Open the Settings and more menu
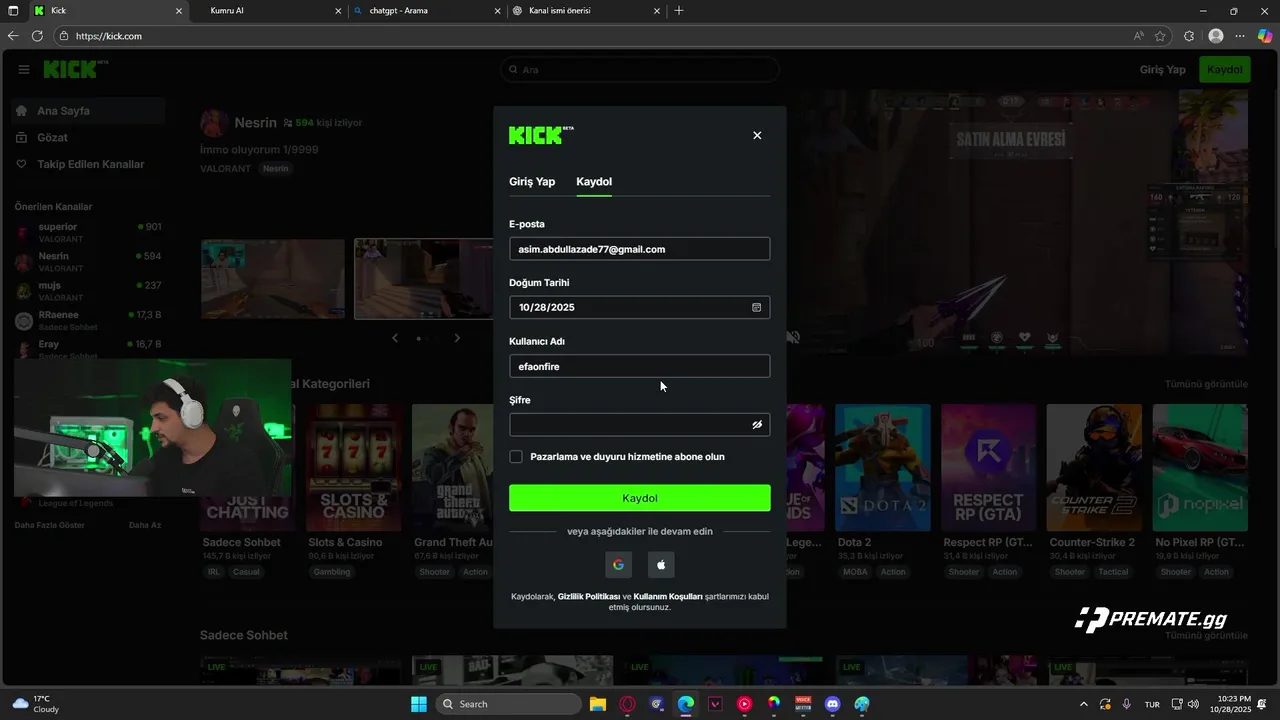Viewport: 1280px width, 720px height. point(1241,36)
